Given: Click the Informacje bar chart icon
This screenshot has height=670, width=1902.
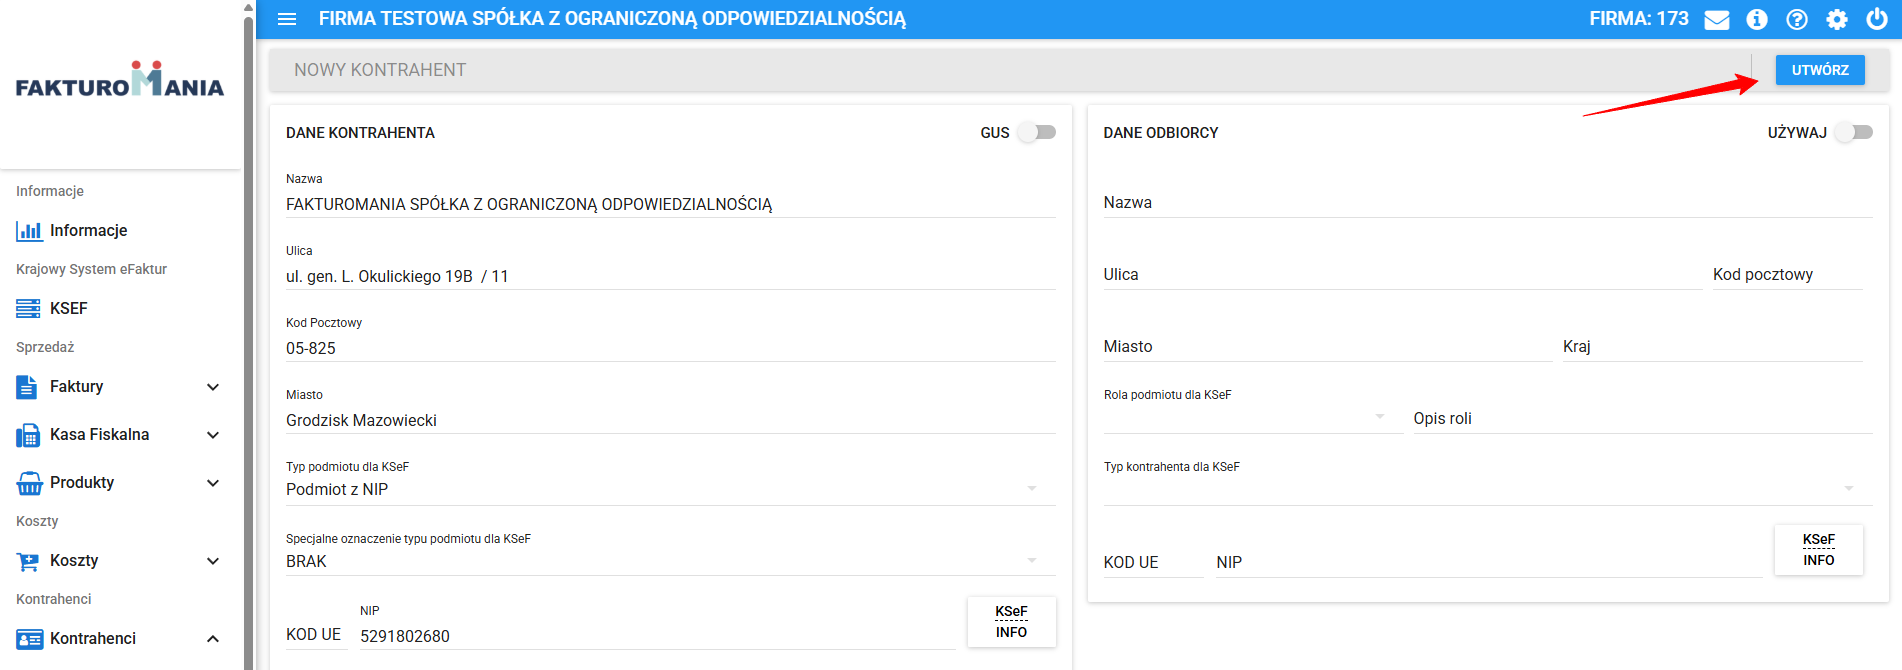Looking at the screenshot, I should click(29, 231).
